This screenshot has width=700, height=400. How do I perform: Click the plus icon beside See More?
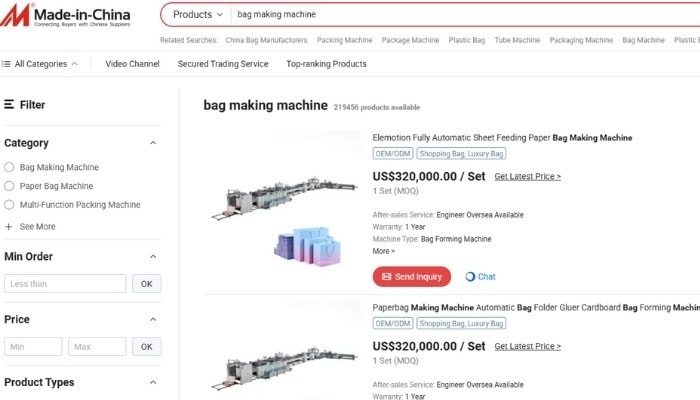[x=9, y=227]
